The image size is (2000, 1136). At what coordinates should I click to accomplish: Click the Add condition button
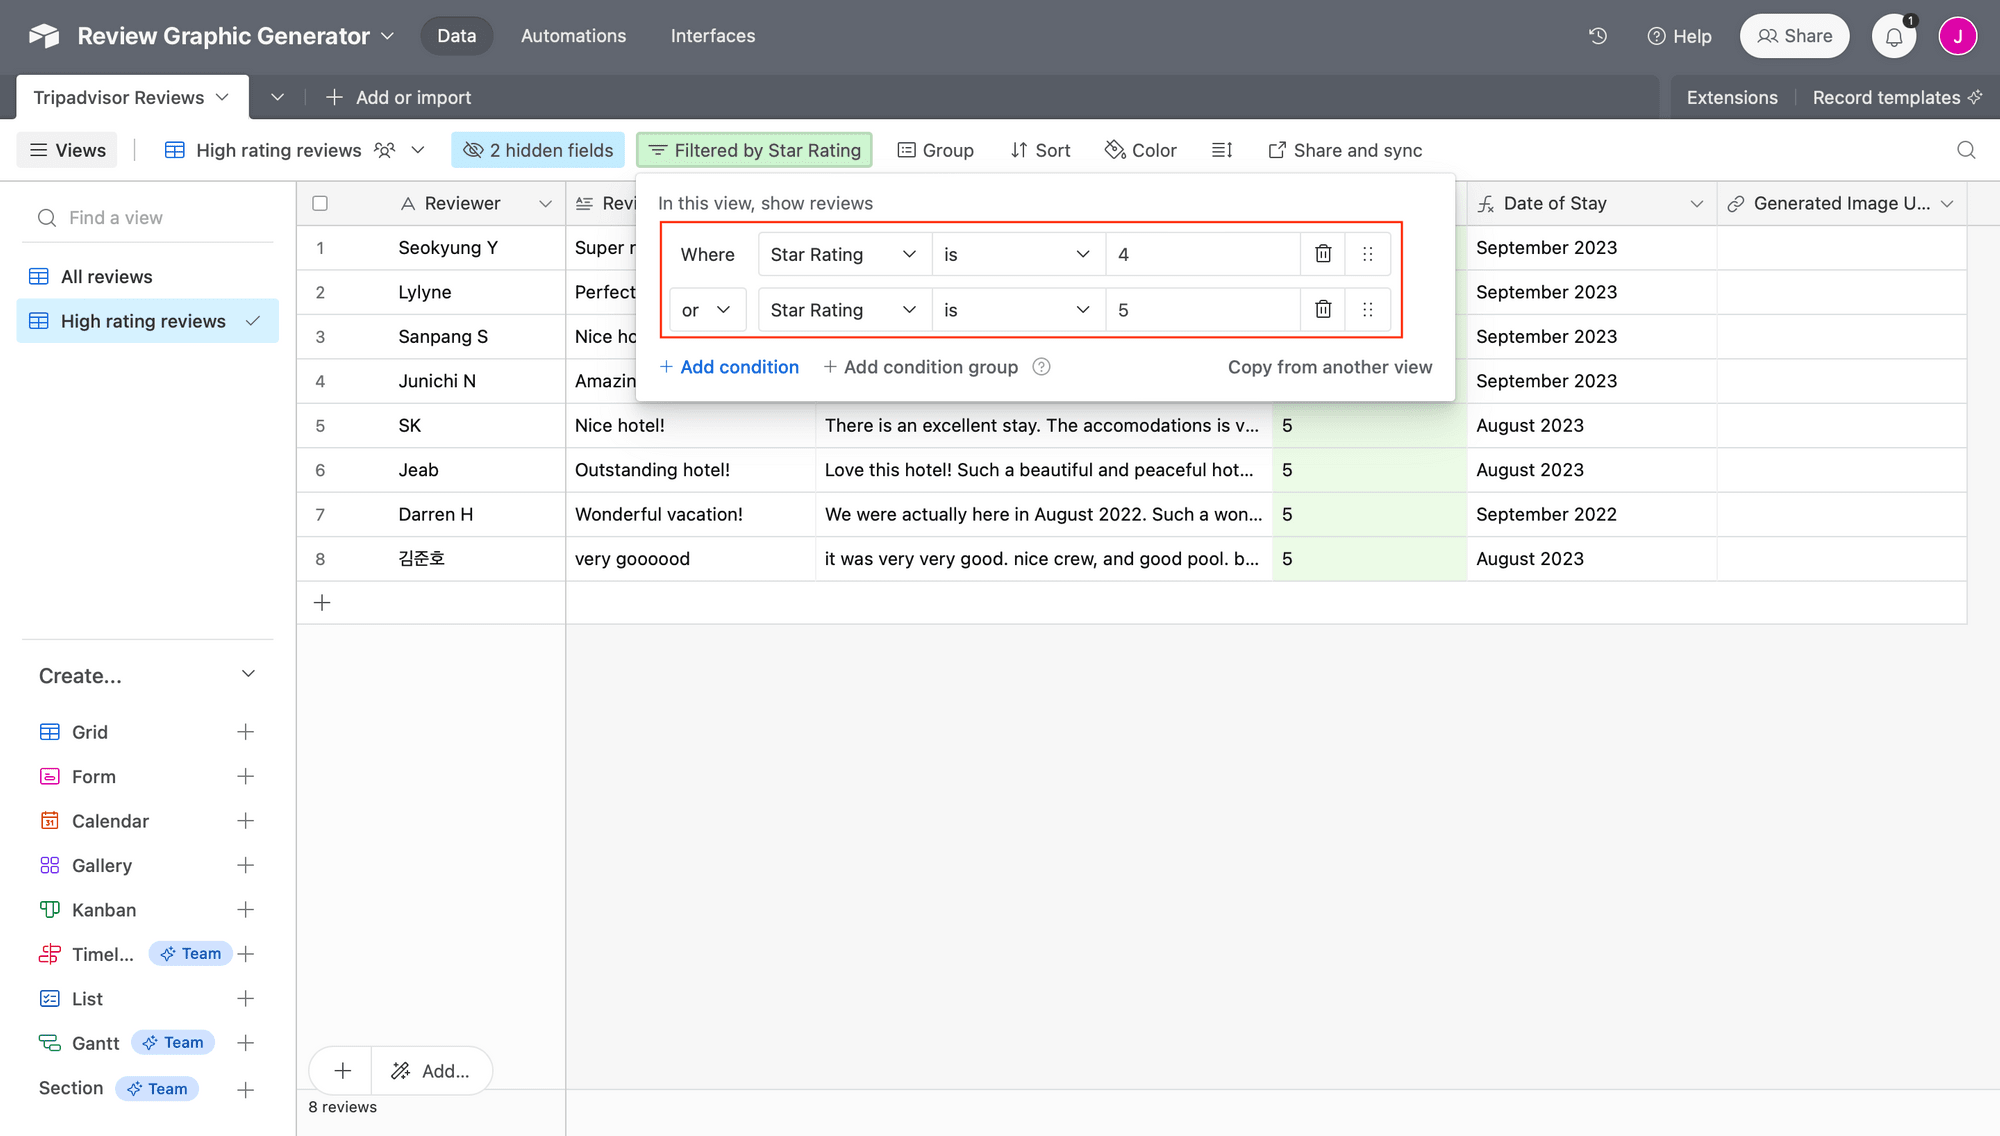click(728, 365)
